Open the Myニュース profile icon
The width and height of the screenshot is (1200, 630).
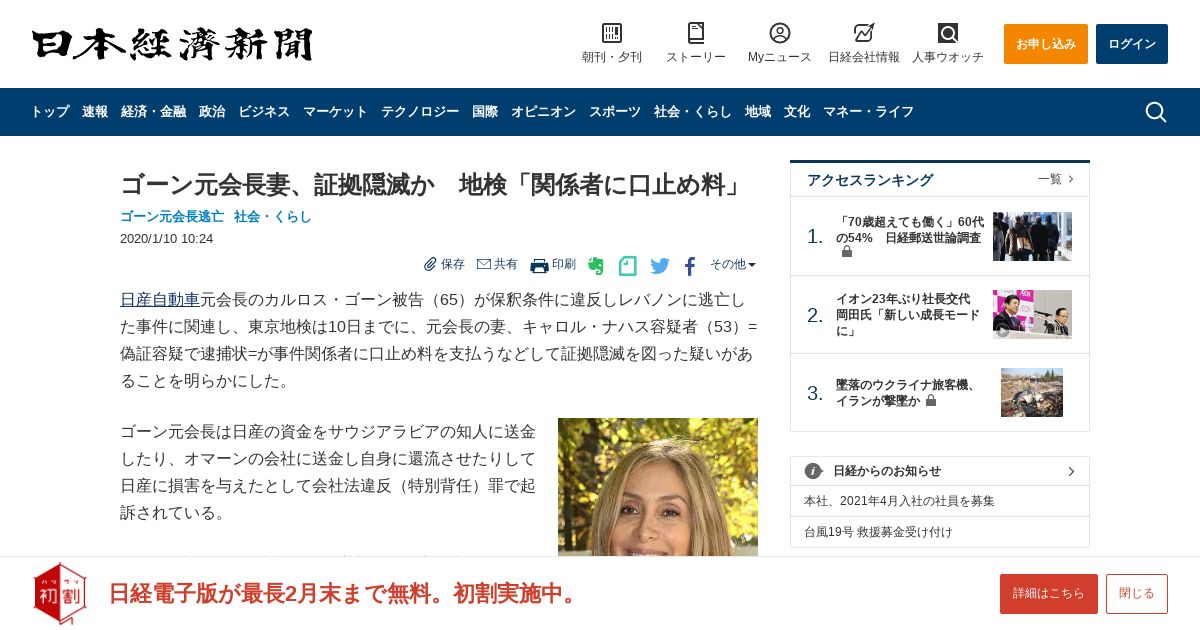pos(780,33)
